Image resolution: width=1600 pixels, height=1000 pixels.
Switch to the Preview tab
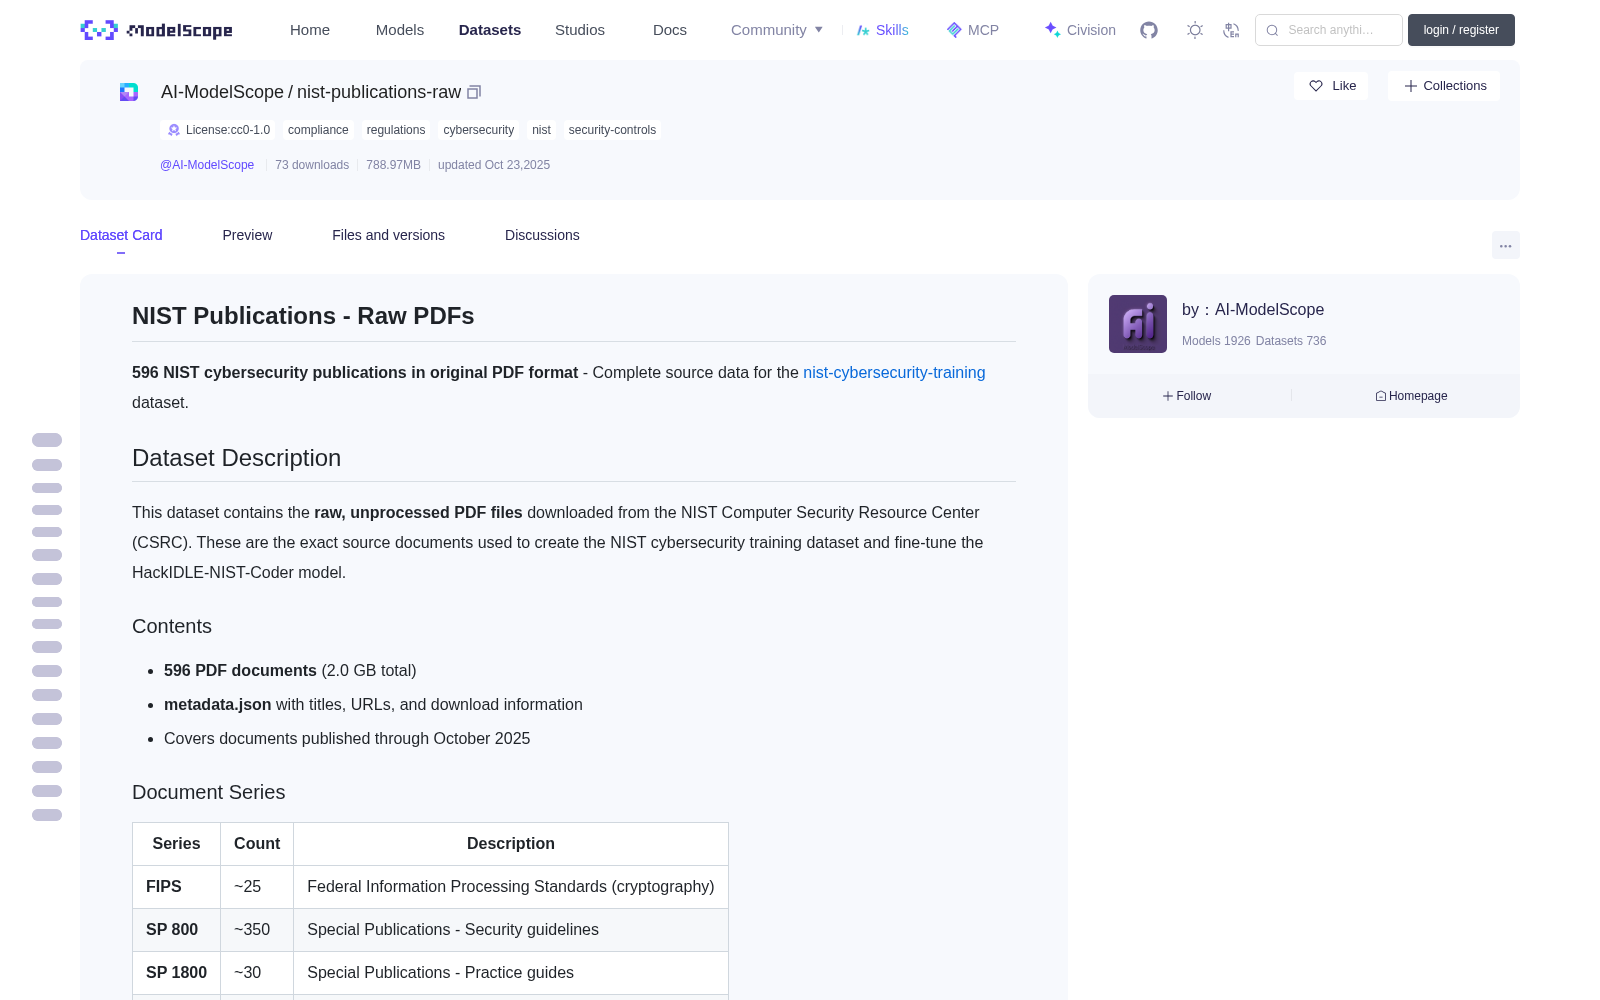[247, 235]
